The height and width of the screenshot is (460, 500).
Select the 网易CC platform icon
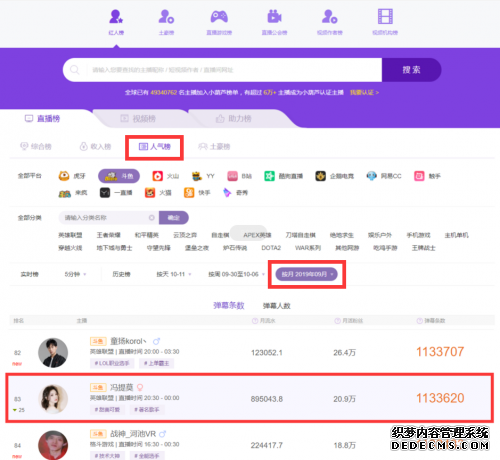(371, 176)
